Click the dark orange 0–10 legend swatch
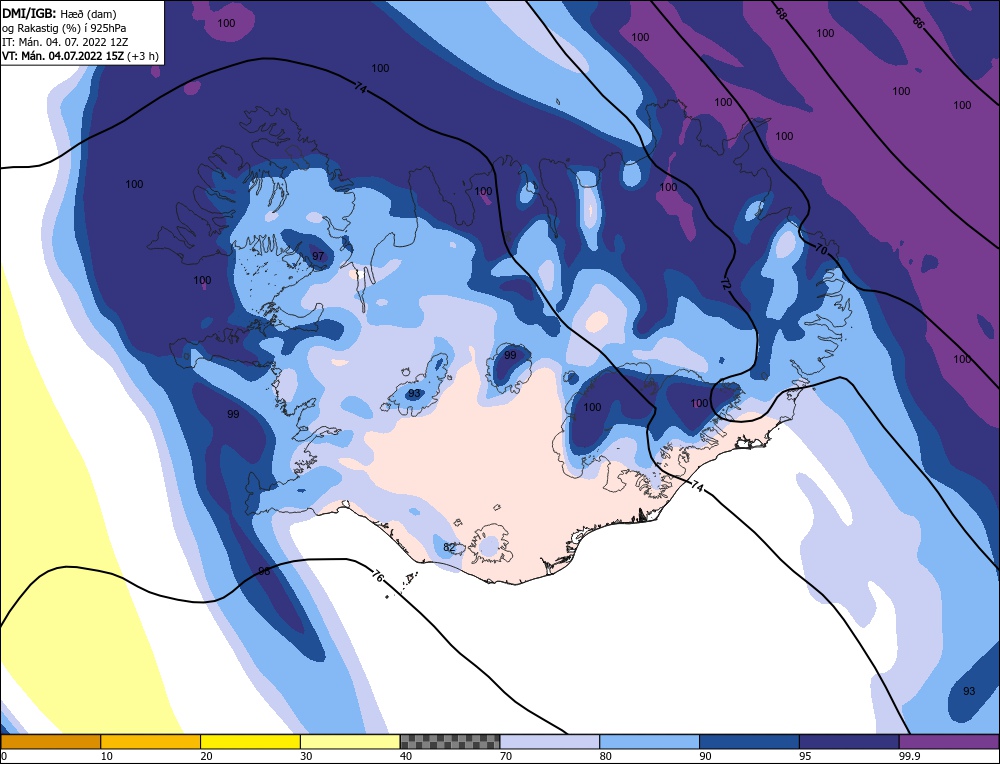 click(50, 741)
